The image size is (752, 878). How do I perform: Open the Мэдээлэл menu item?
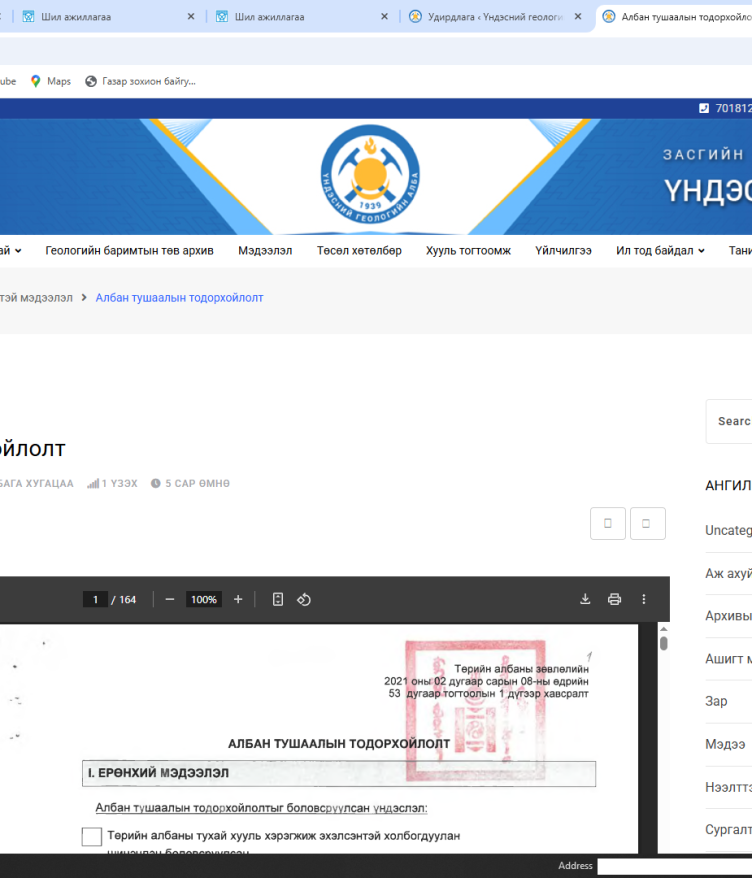click(265, 250)
